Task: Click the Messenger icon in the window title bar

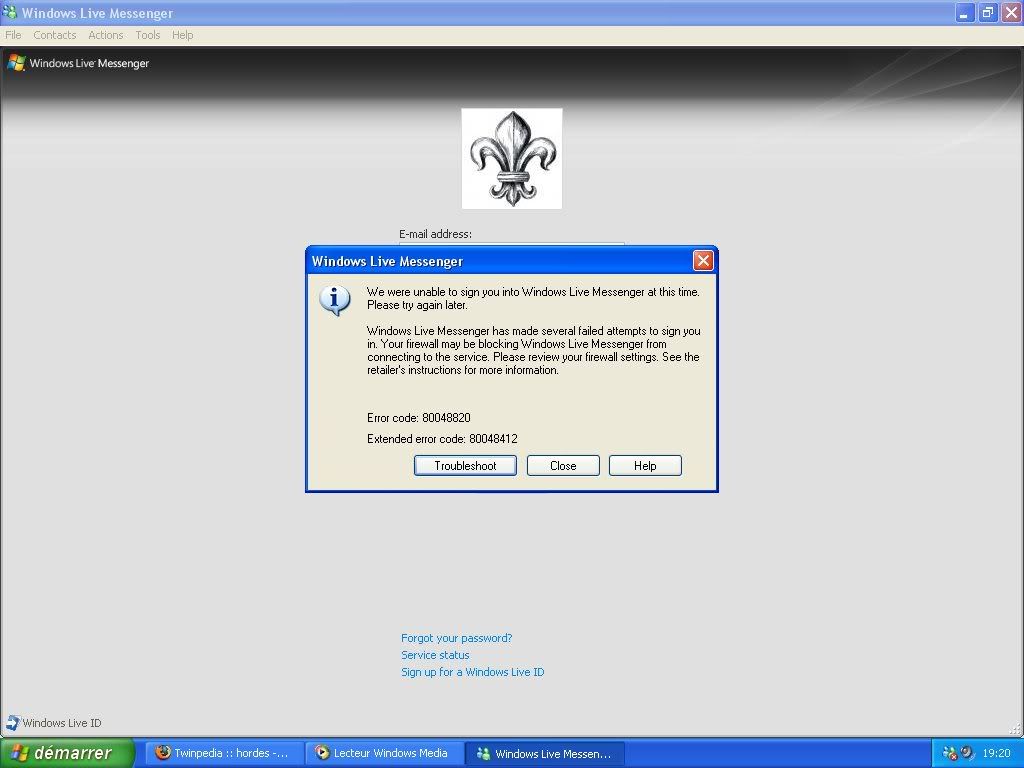Action: point(10,12)
